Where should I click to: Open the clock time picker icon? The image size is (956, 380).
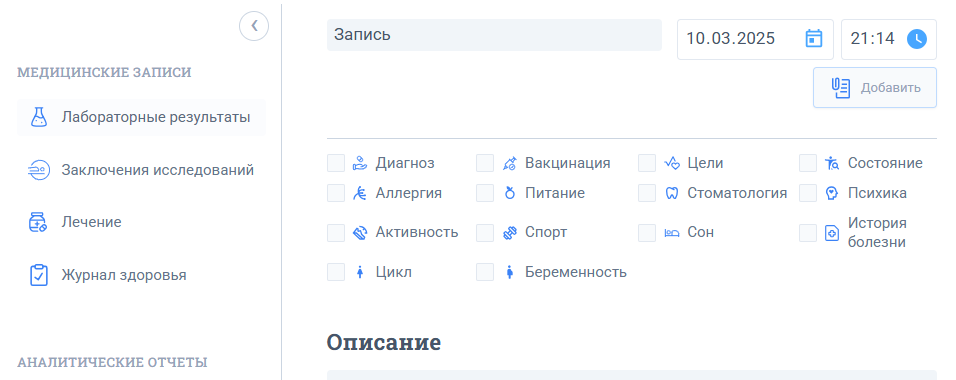(917, 39)
